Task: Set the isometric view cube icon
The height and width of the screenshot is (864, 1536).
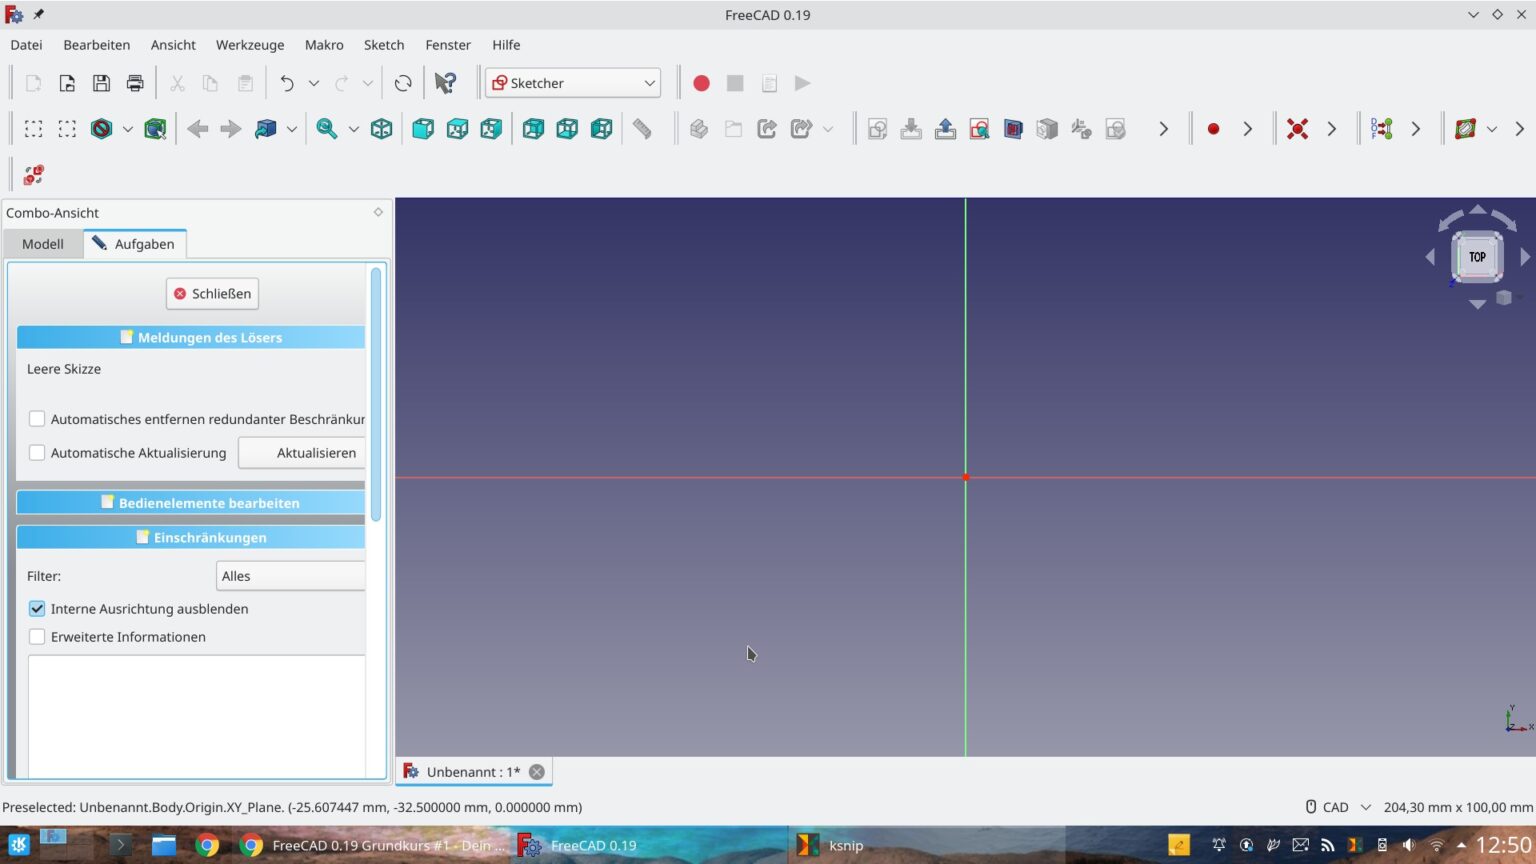Action: tap(381, 129)
